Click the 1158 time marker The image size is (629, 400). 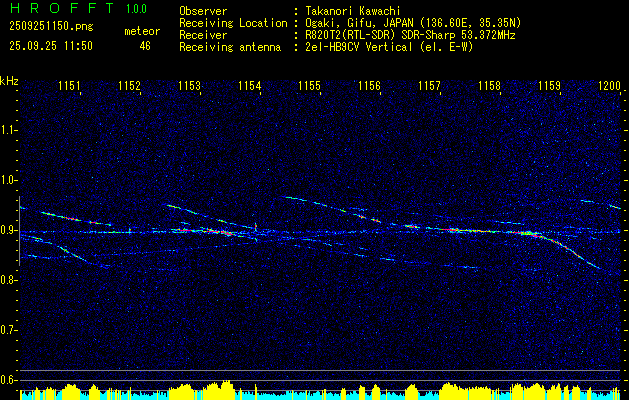[x=490, y=85]
